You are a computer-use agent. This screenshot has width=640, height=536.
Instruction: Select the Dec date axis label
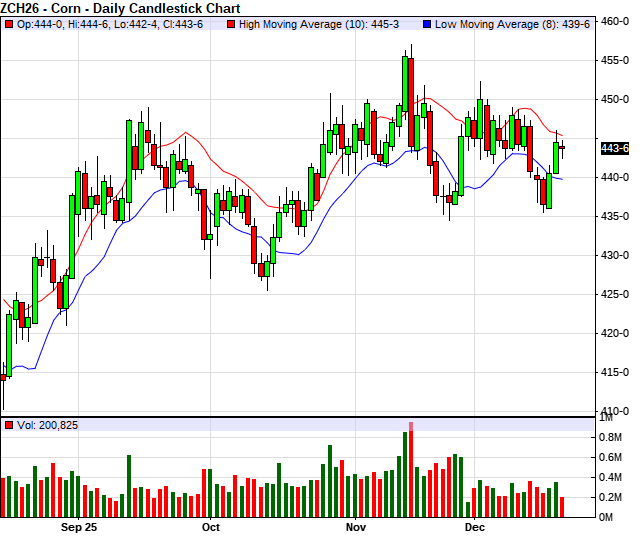[x=474, y=526]
